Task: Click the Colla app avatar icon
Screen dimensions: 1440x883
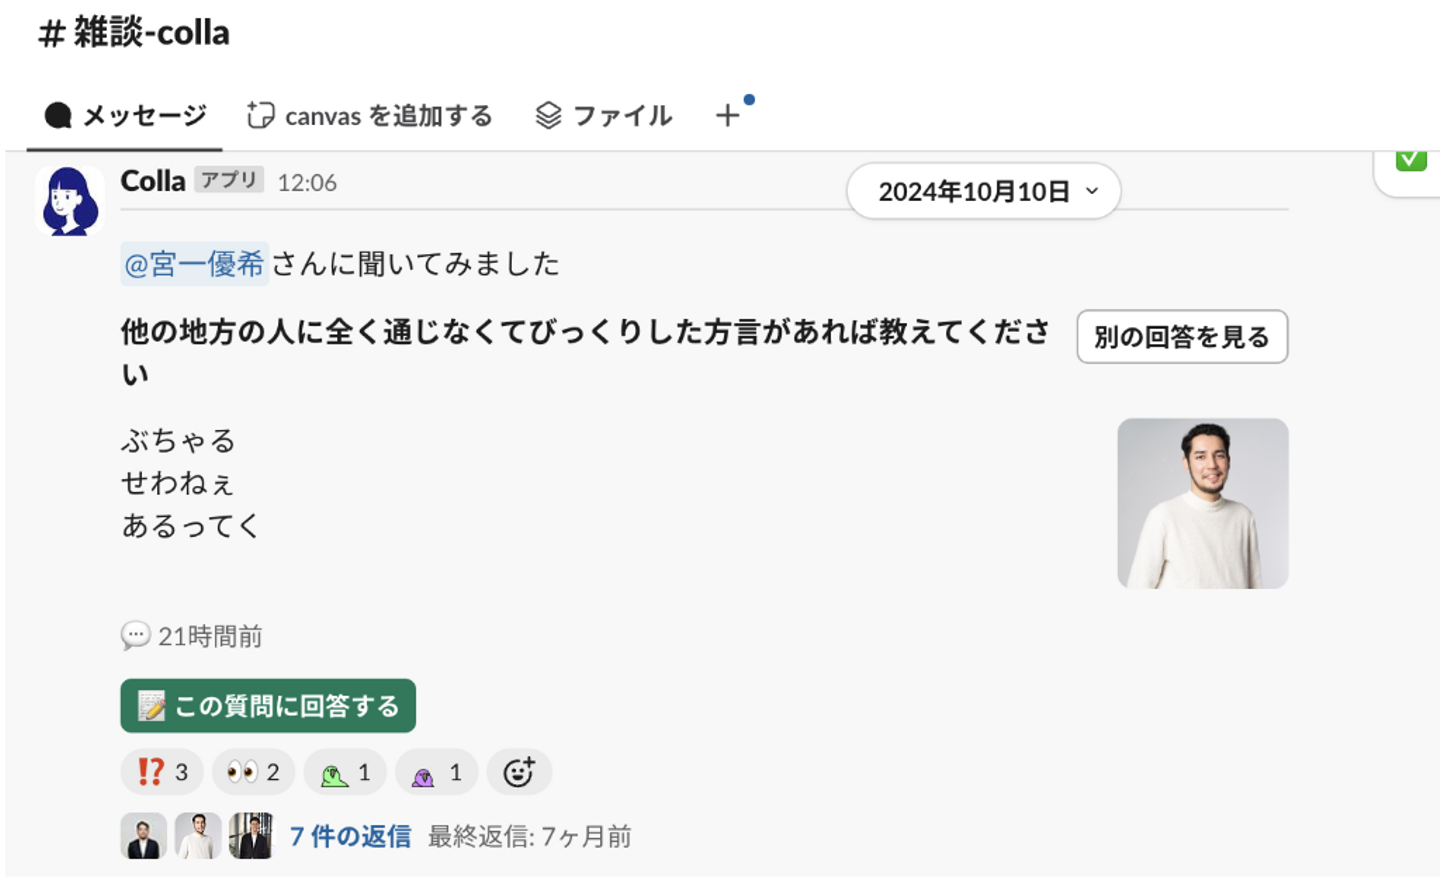Action: pyautogui.click(x=69, y=201)
